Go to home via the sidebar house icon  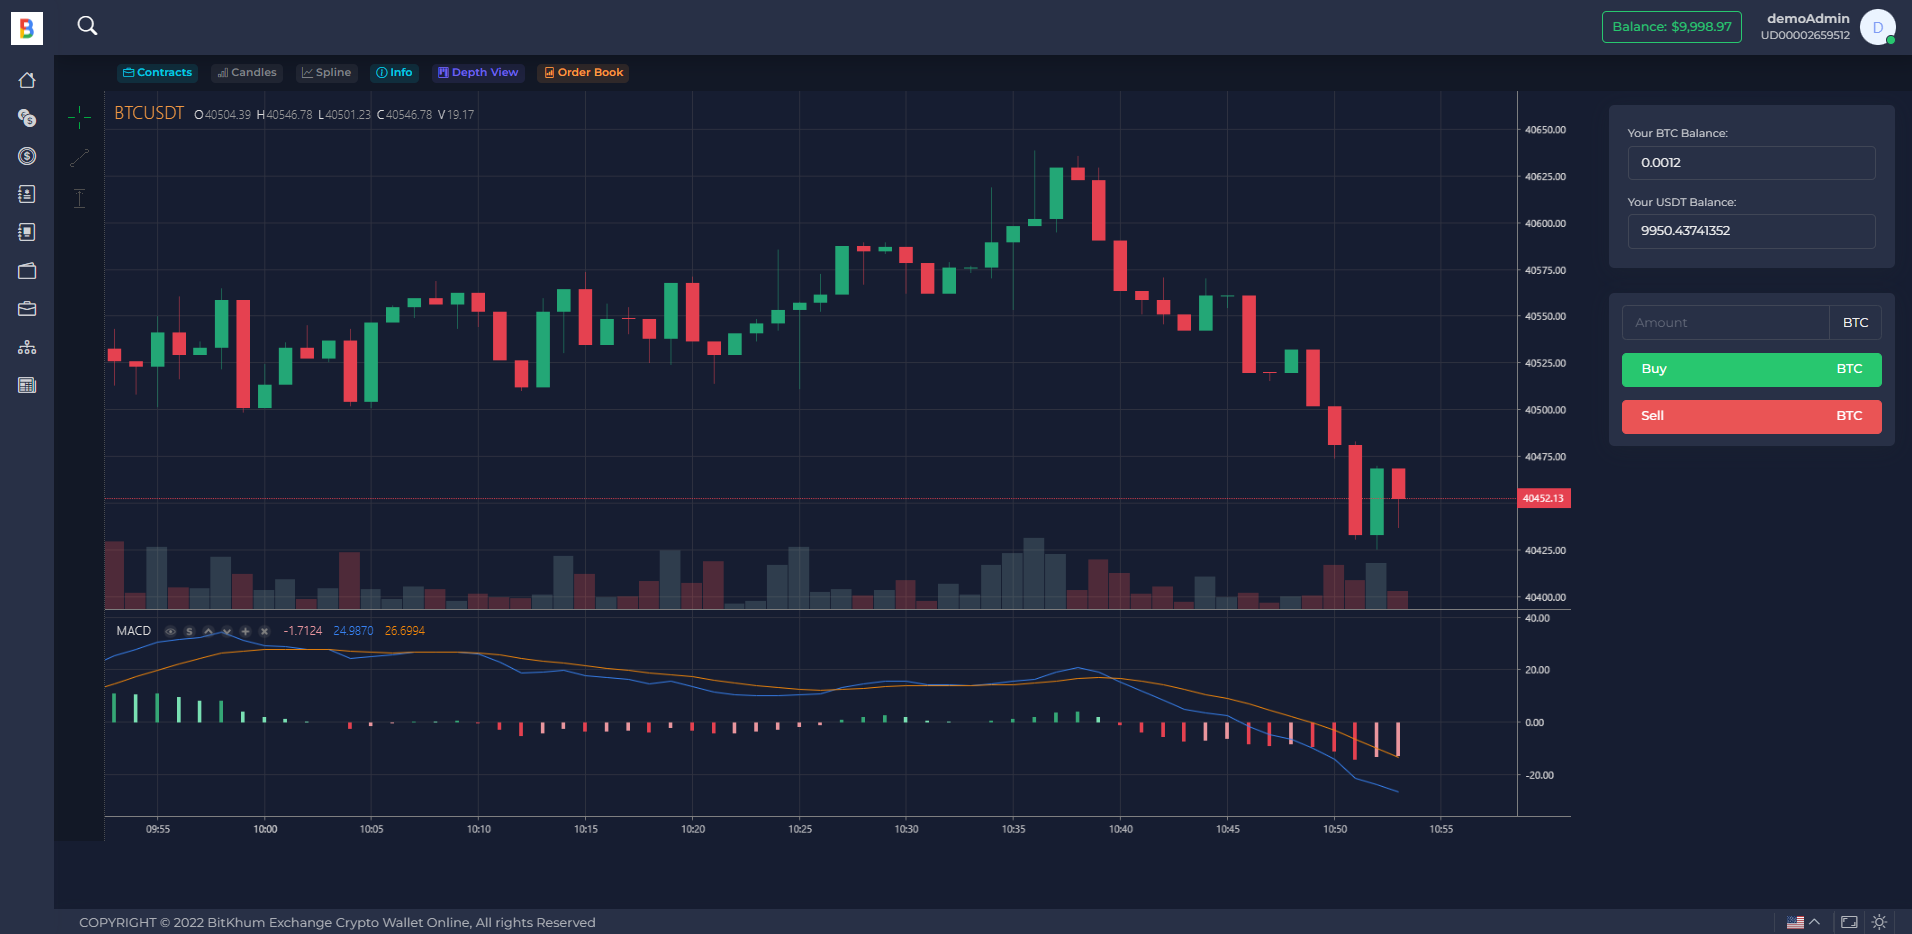(27, 80)
